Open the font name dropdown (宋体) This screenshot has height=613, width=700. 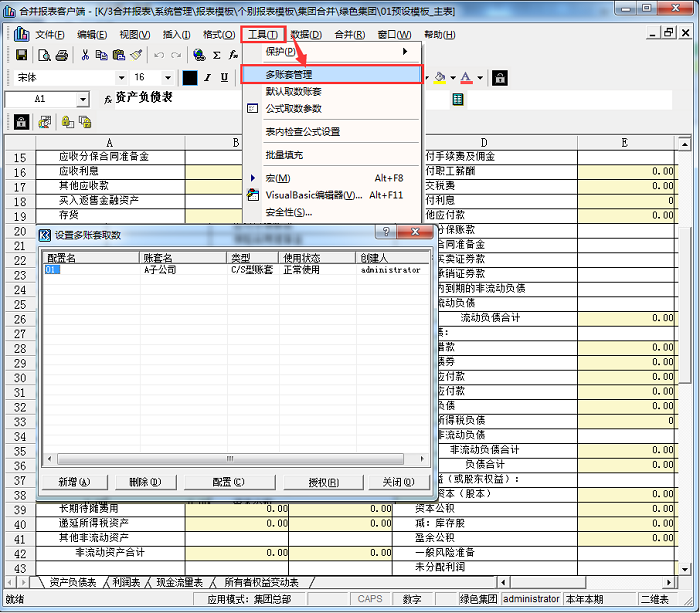point(121,78)
